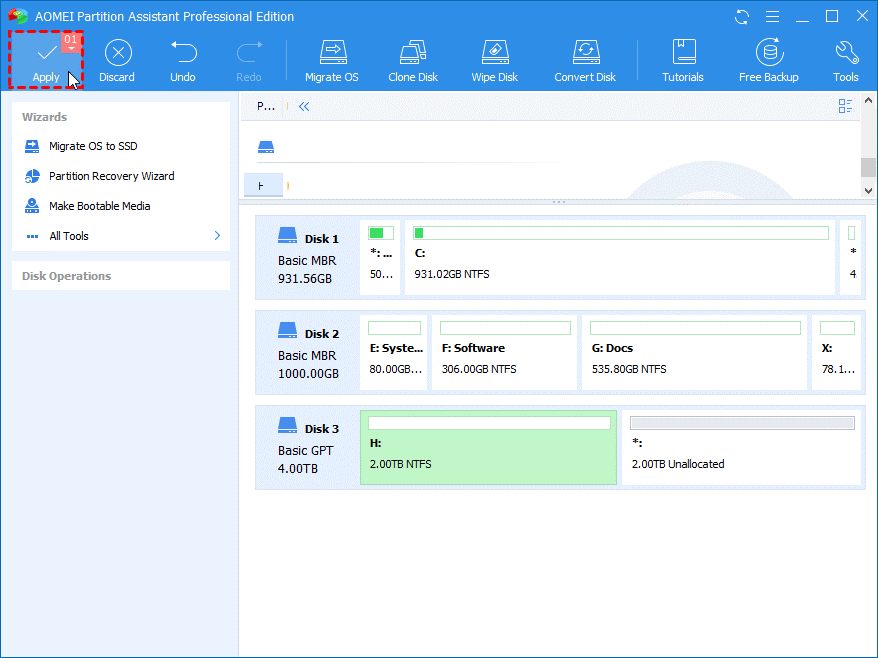Select the E: System partition

(x=394, y=352)
